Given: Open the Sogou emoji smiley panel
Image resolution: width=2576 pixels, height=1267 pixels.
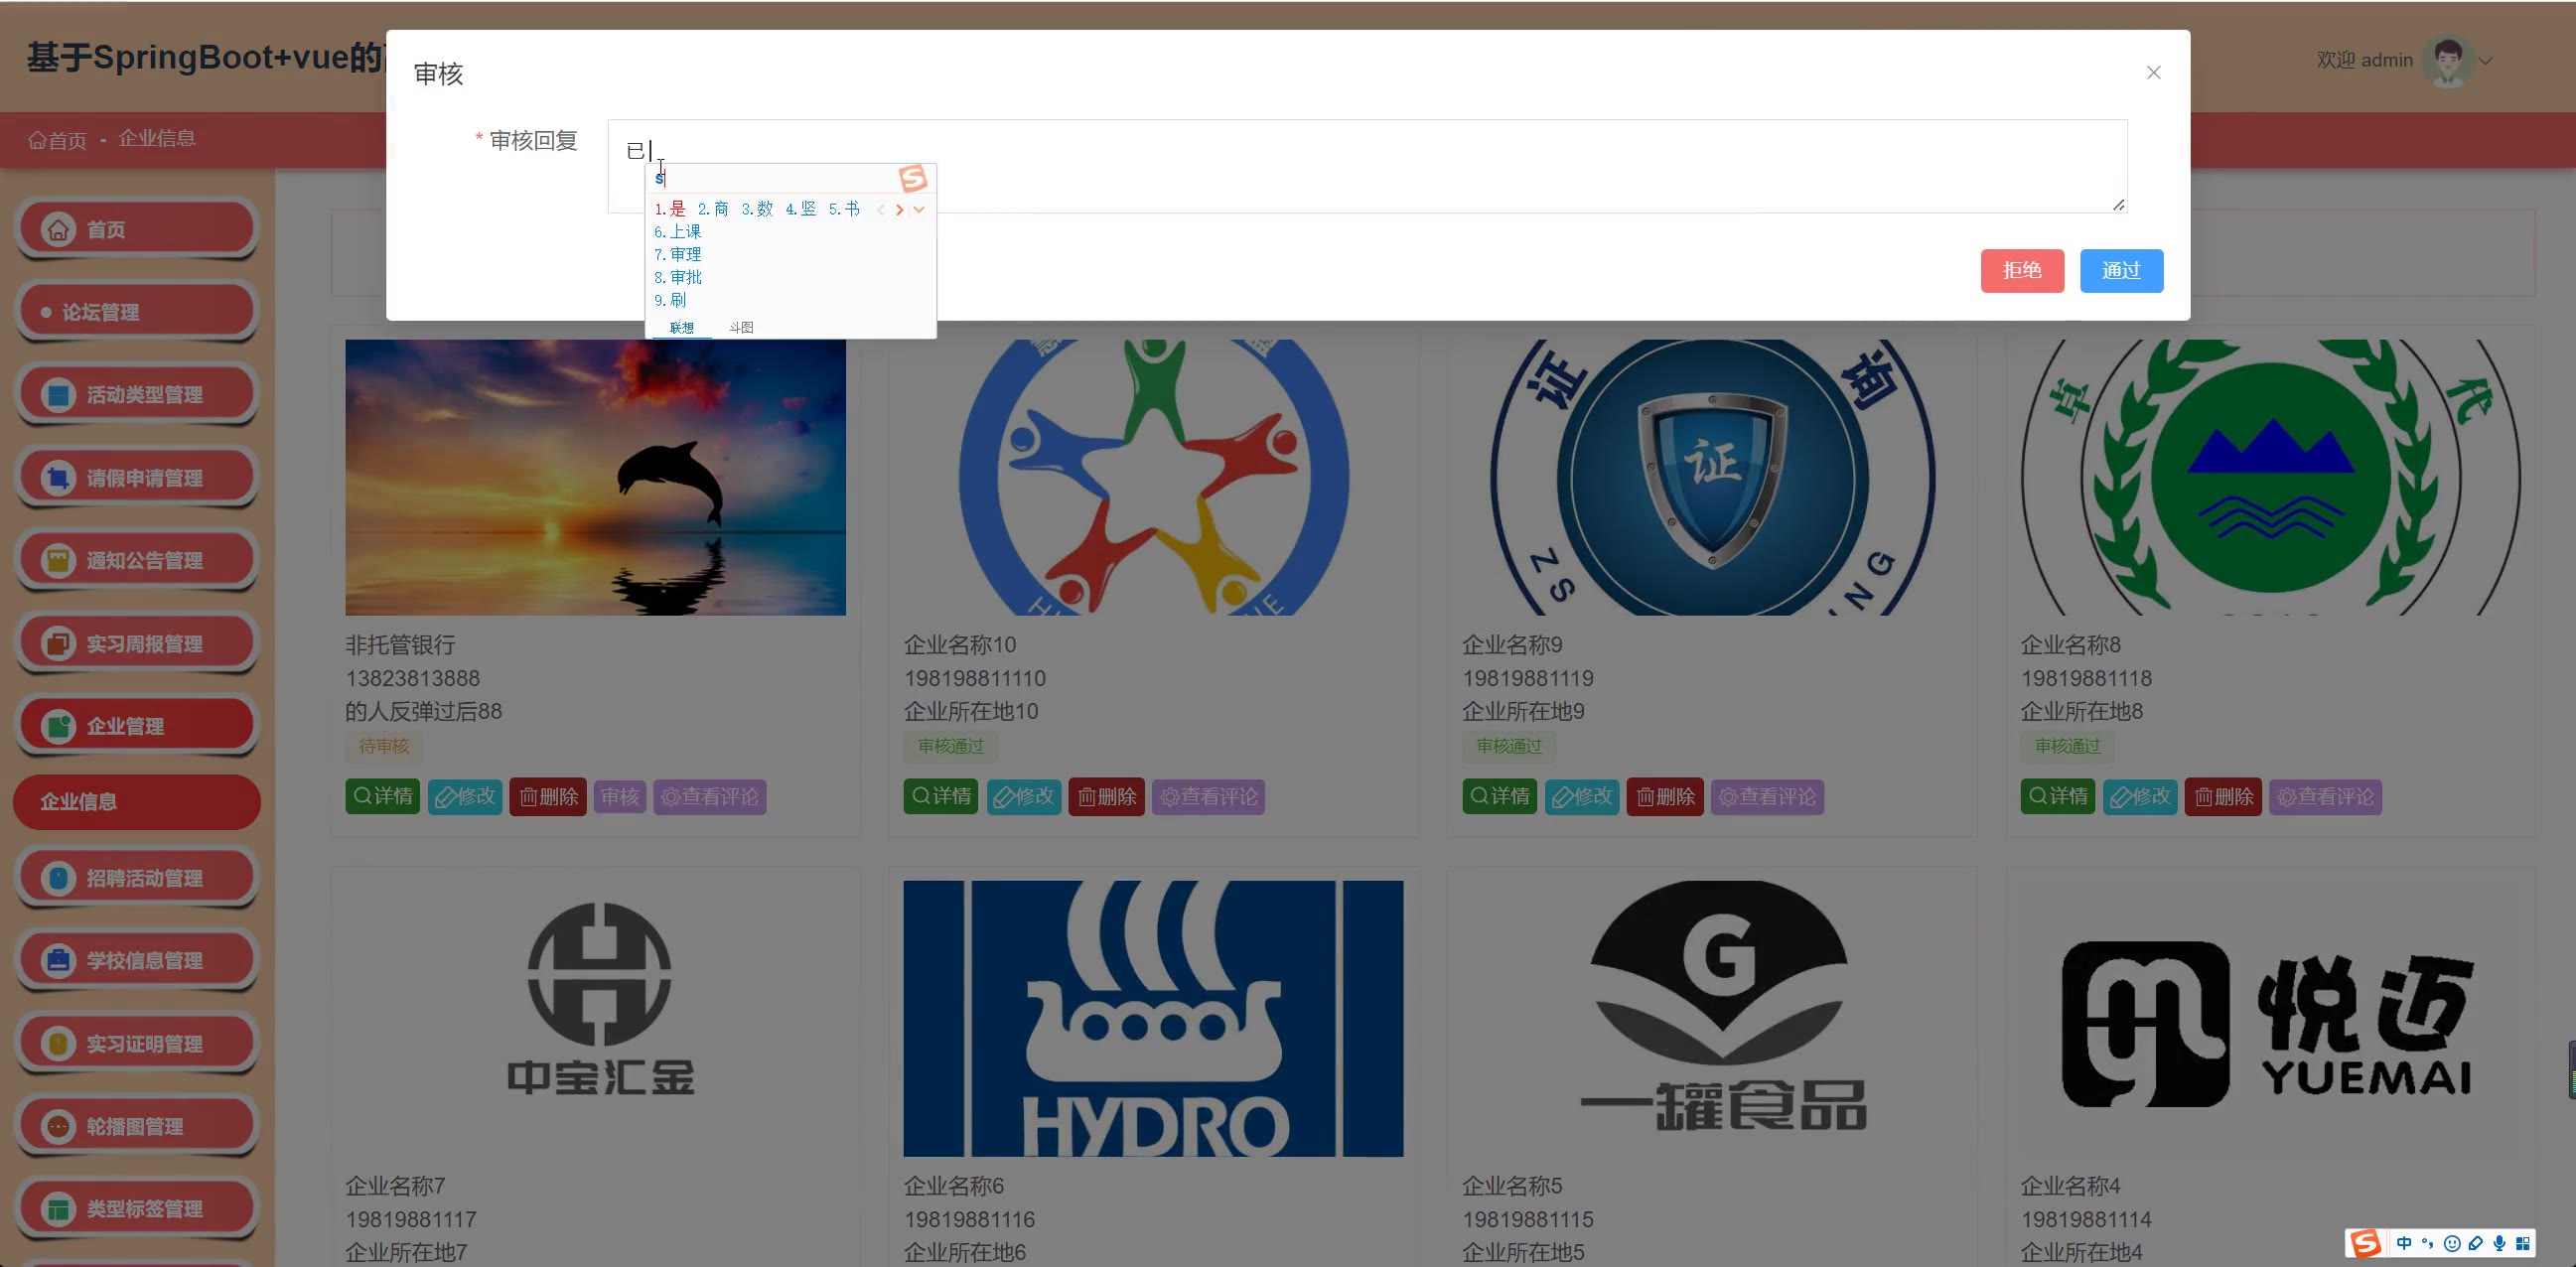Looking at the screenshot, I should (x=2452, y=1243).
